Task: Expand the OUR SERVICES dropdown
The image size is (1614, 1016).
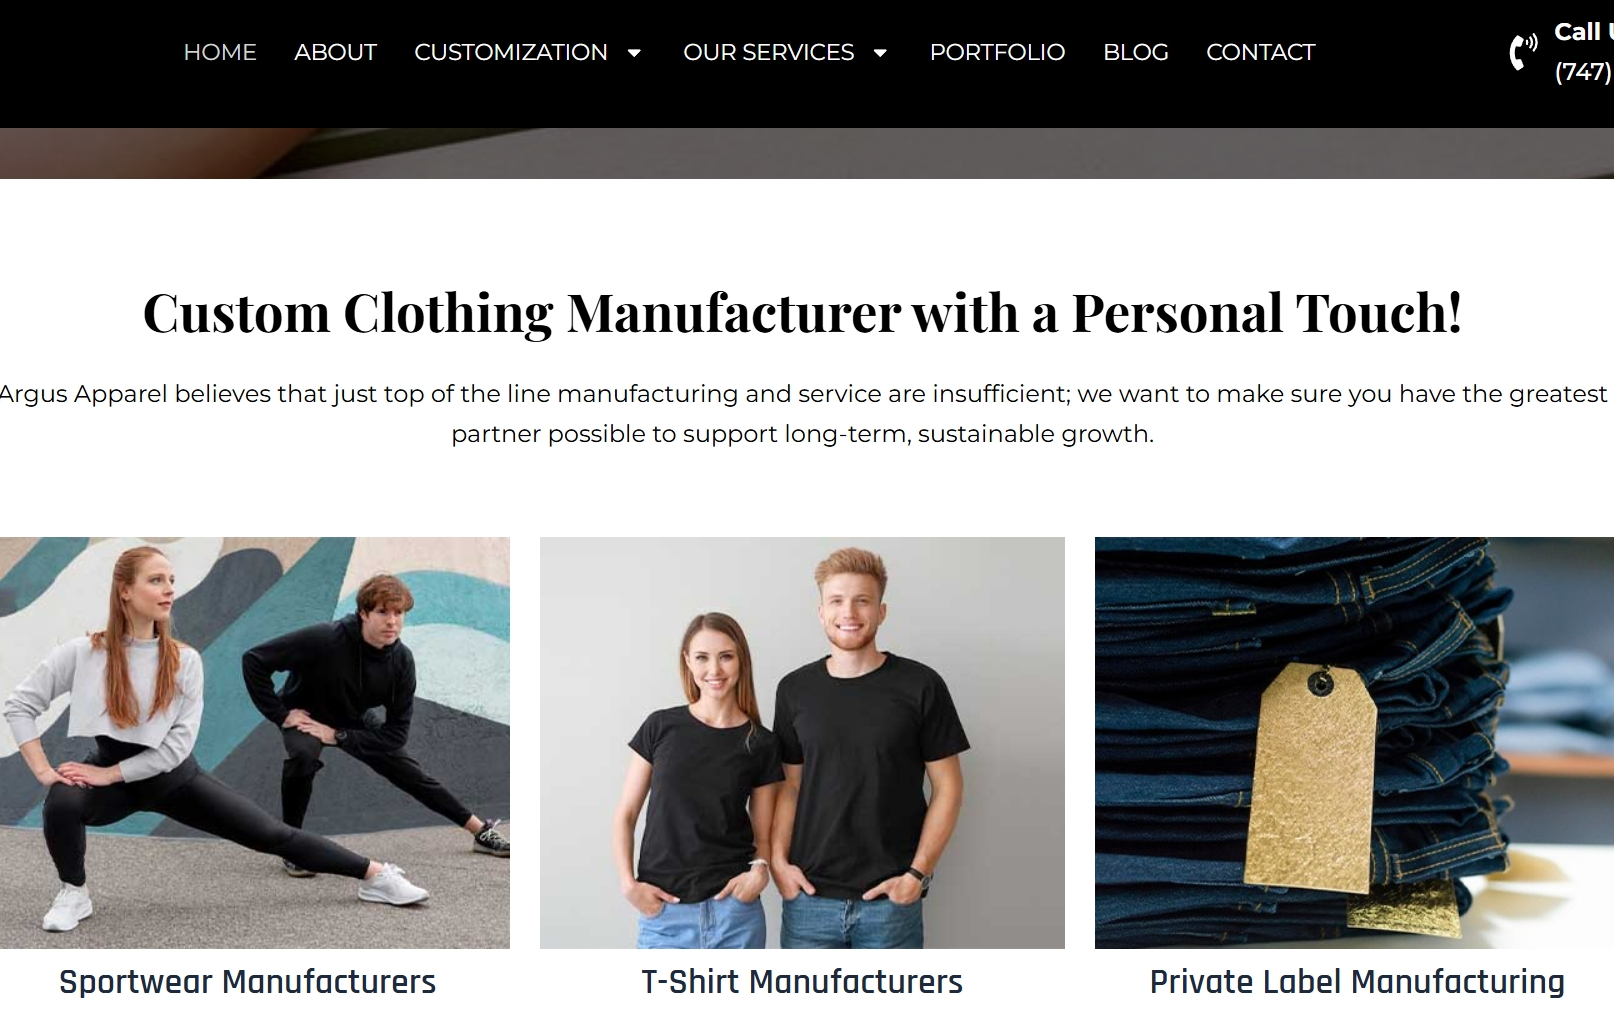Action: click(880, 53)
